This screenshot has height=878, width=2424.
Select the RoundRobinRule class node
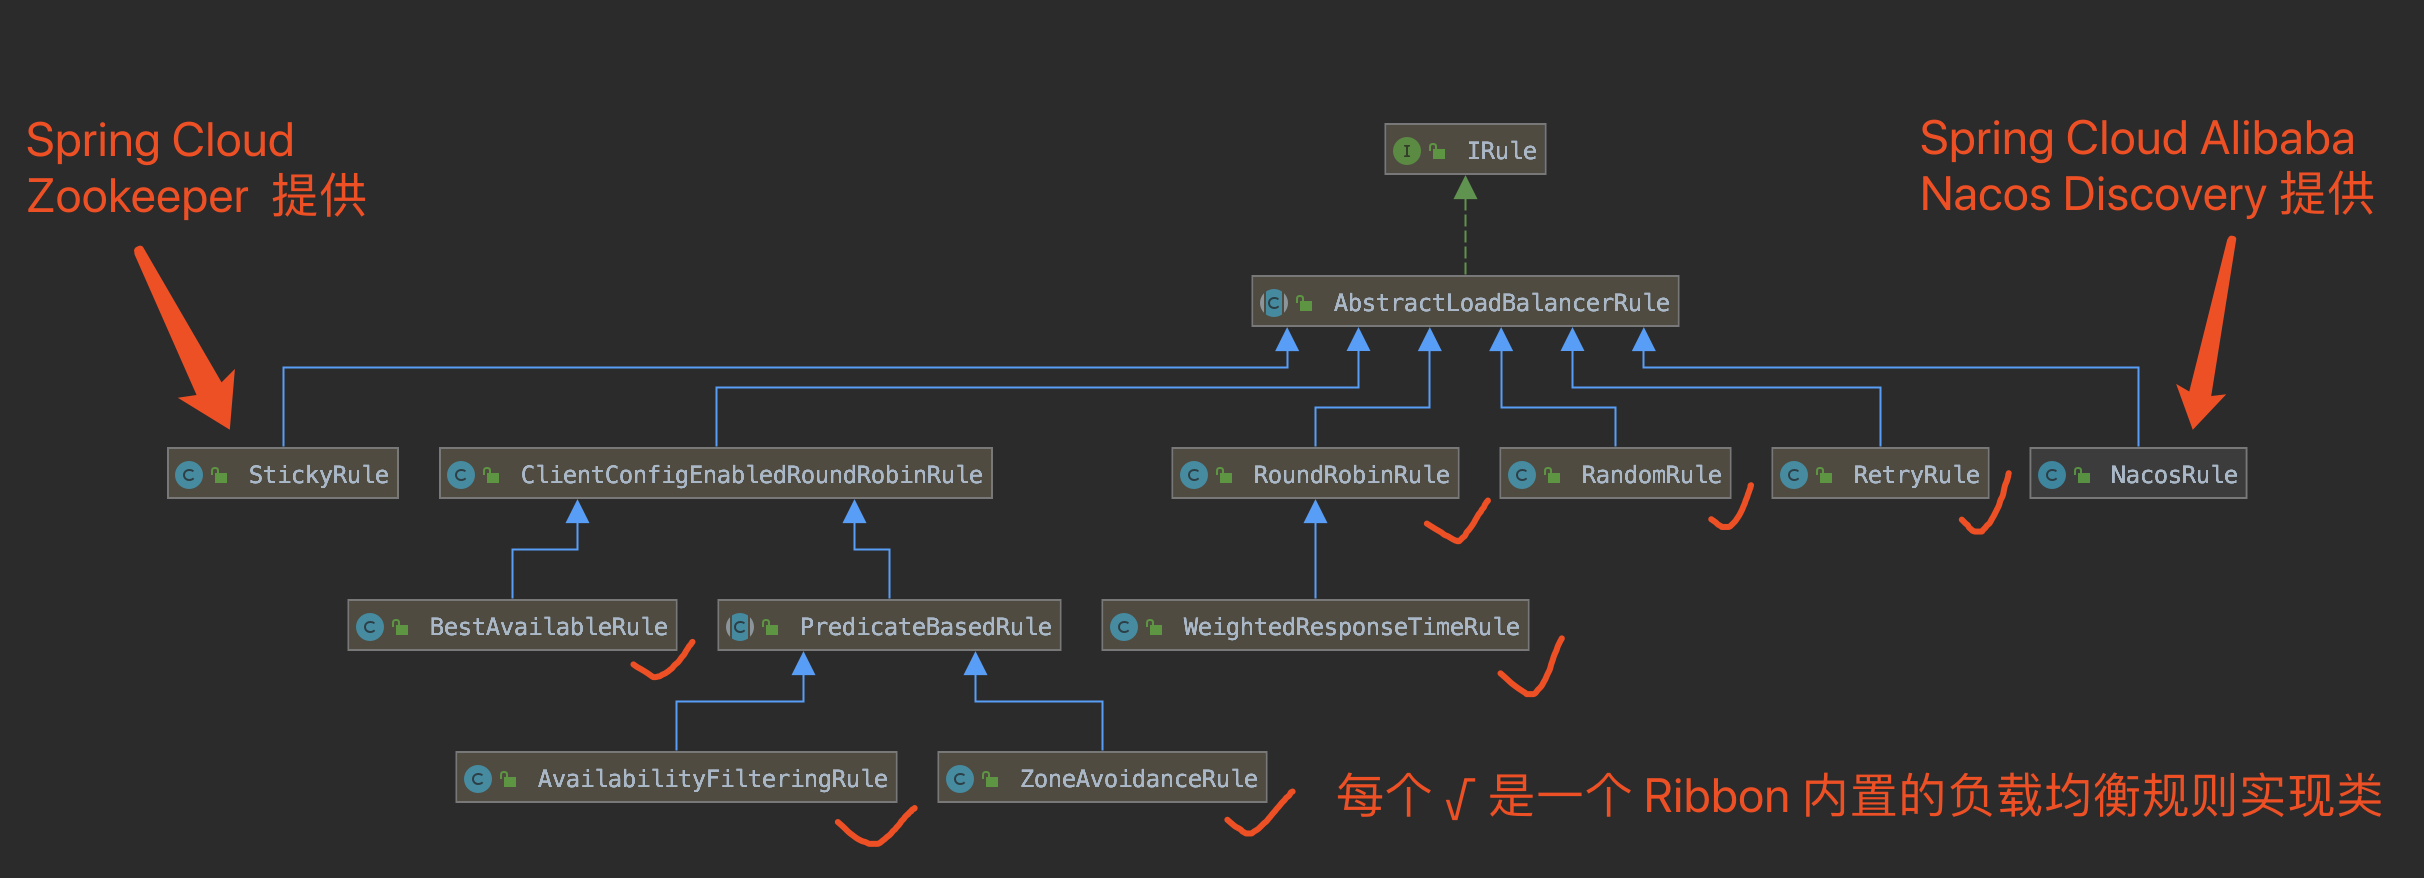[x=1315, y=473]
